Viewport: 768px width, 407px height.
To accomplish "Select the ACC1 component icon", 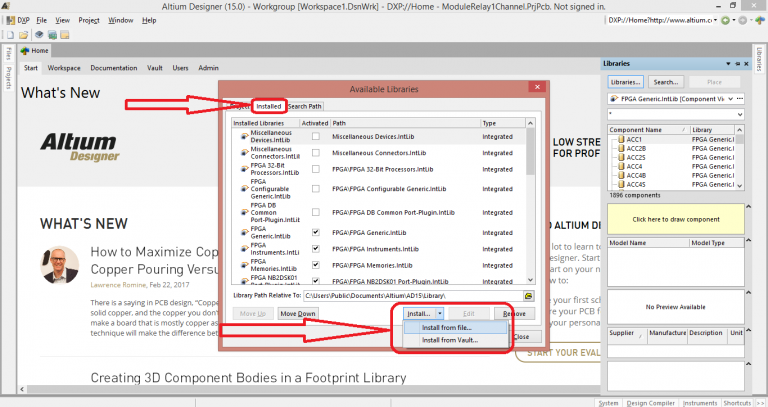I will (621, 140).
